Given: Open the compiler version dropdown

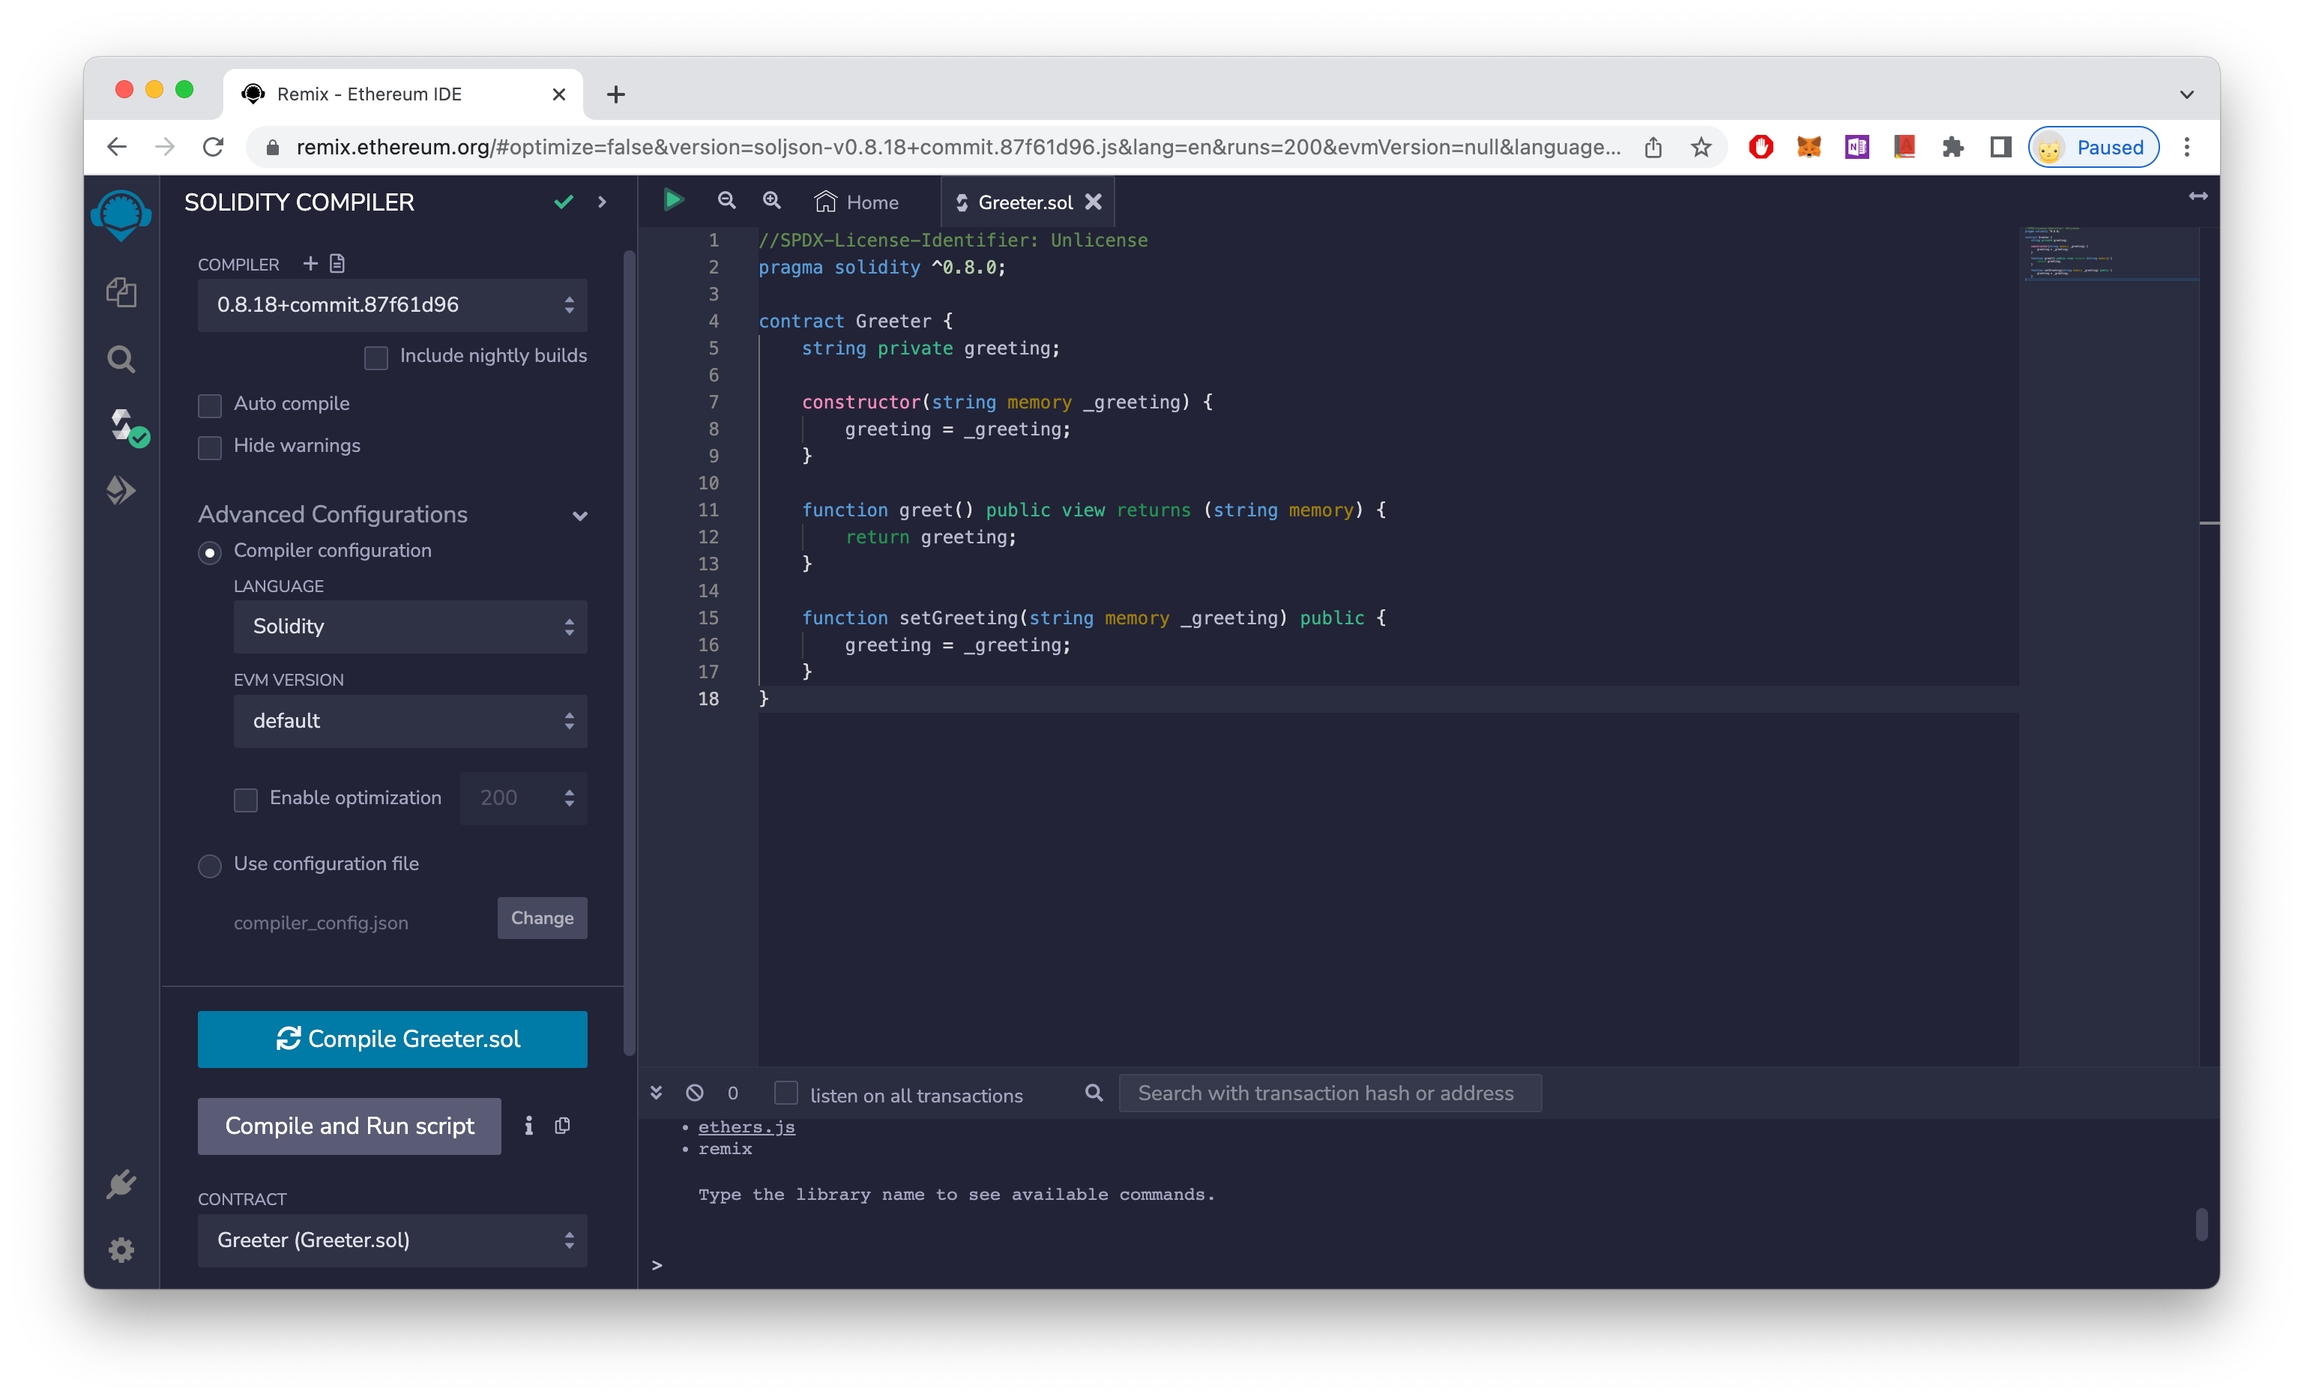Looking at the screenshot, I should (392, 305).
